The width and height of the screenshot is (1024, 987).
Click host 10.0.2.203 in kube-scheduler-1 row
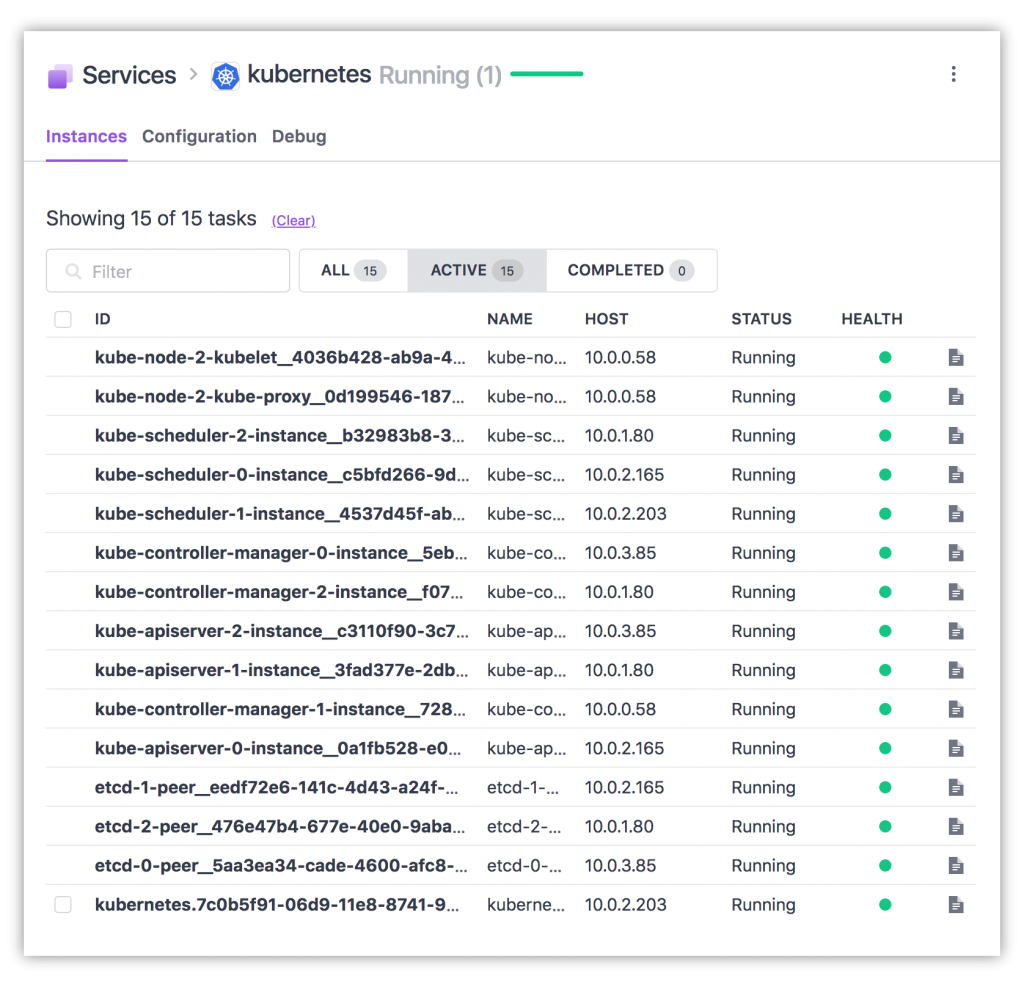coord(626,514)
